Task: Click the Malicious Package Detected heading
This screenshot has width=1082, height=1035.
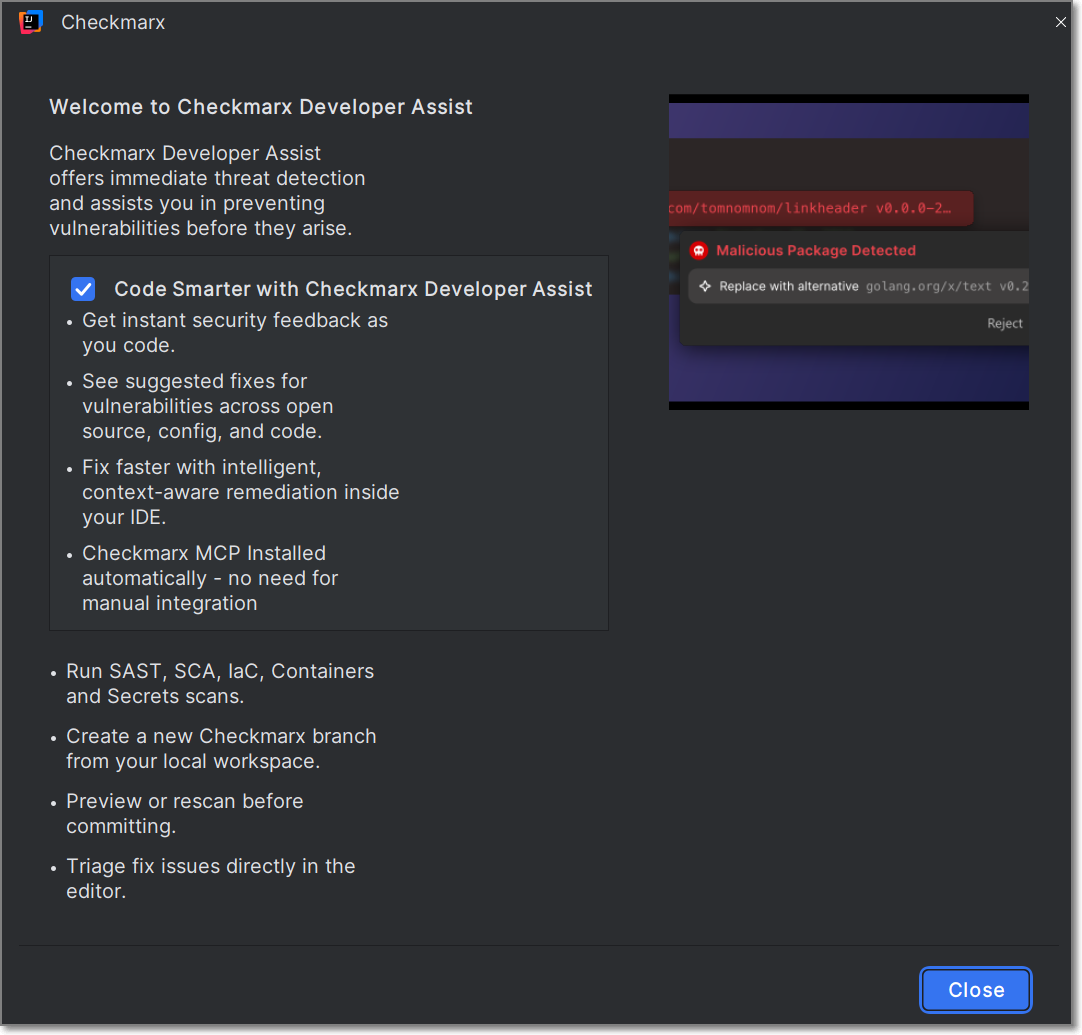Action: point(815,251)
